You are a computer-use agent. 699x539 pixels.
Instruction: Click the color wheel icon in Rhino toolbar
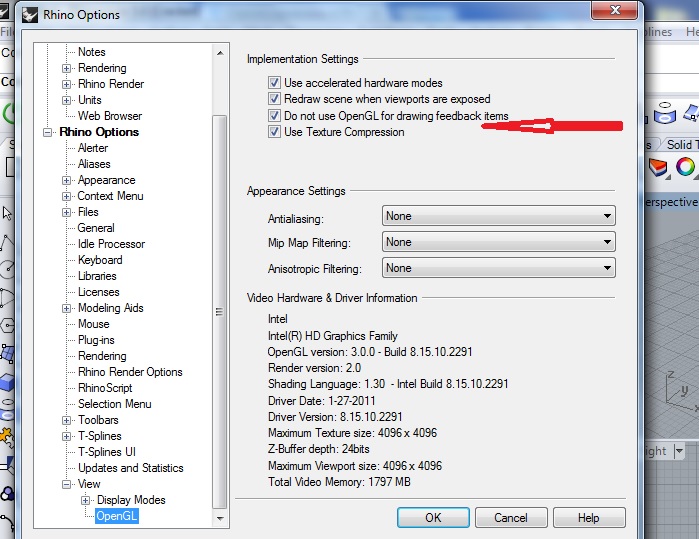(x=685, y=167)
